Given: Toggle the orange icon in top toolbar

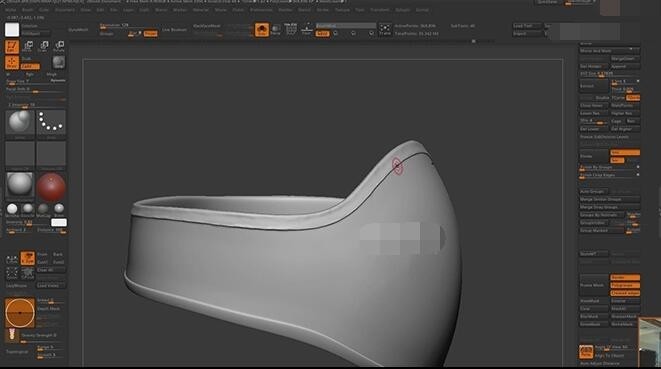Looking at the screenshot, I should pos(262,30).
